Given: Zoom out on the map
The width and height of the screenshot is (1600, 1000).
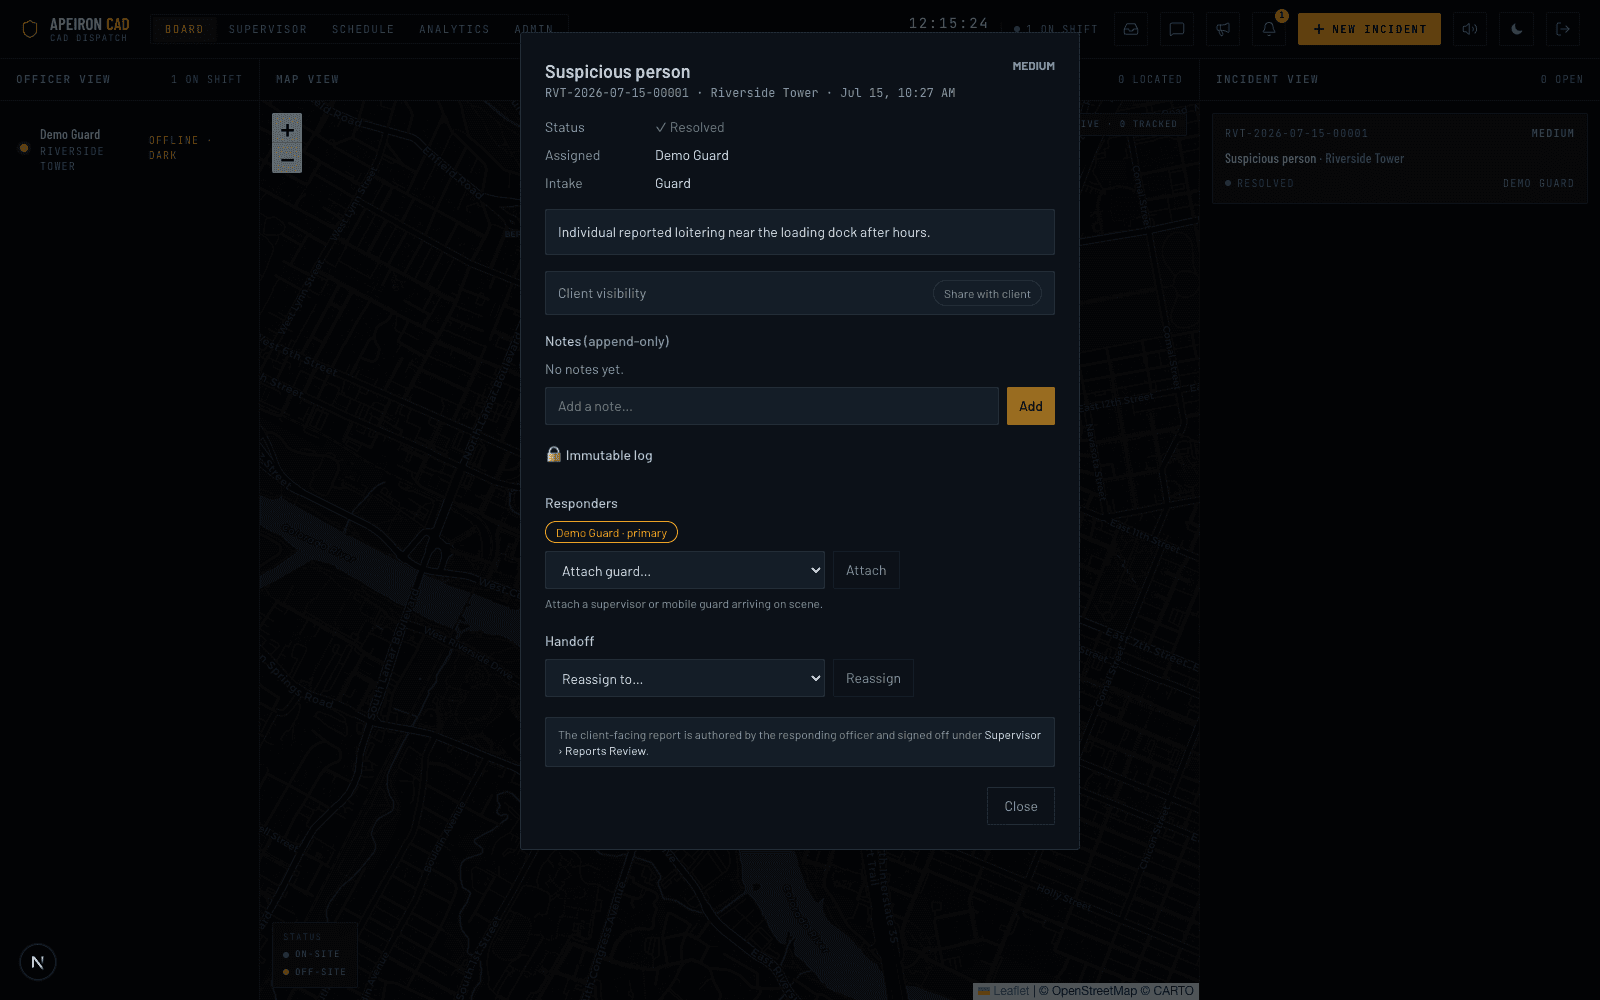Looking at the screenshot, I should point(287,159).
